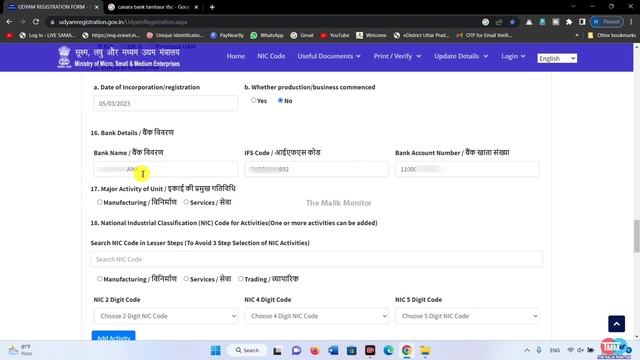Select Services as Major Activity of Unit

point(186,202)
